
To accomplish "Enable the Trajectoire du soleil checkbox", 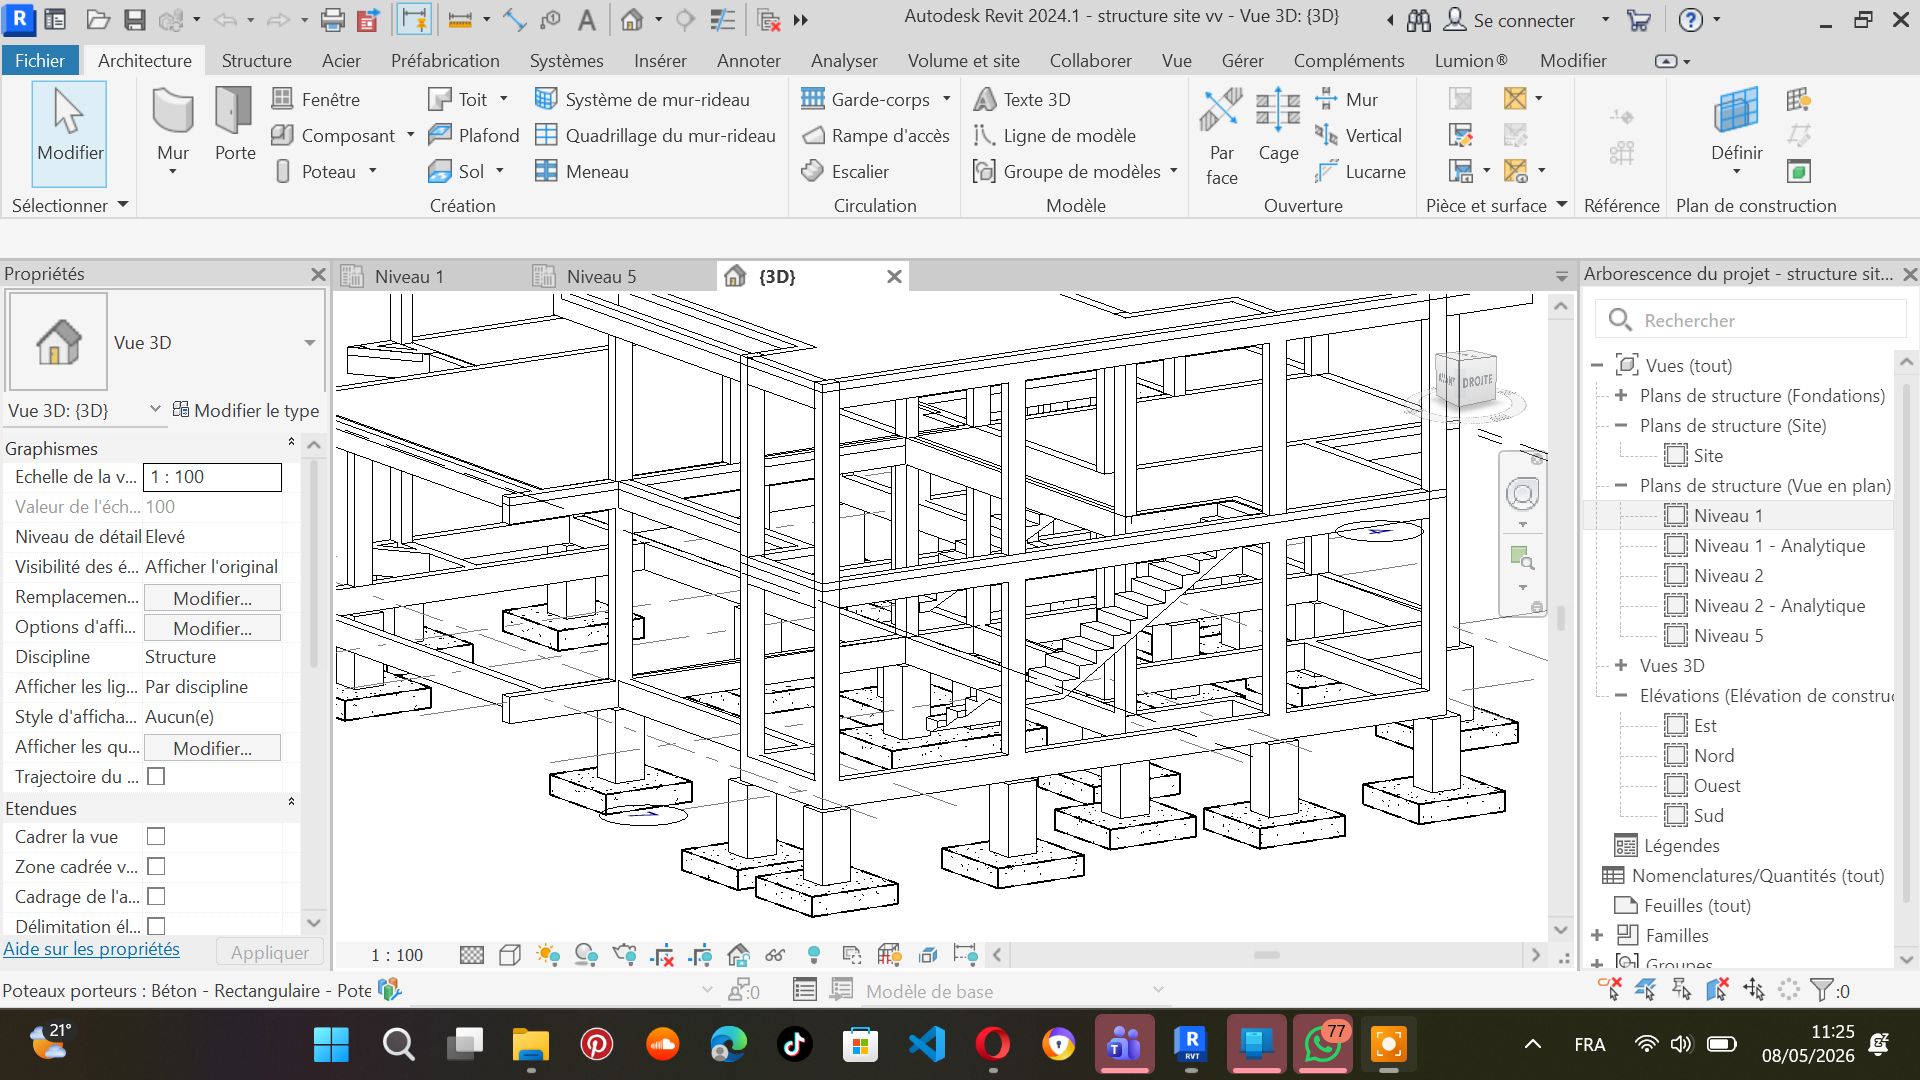I will pyautogui.click(x=156, y=776).
